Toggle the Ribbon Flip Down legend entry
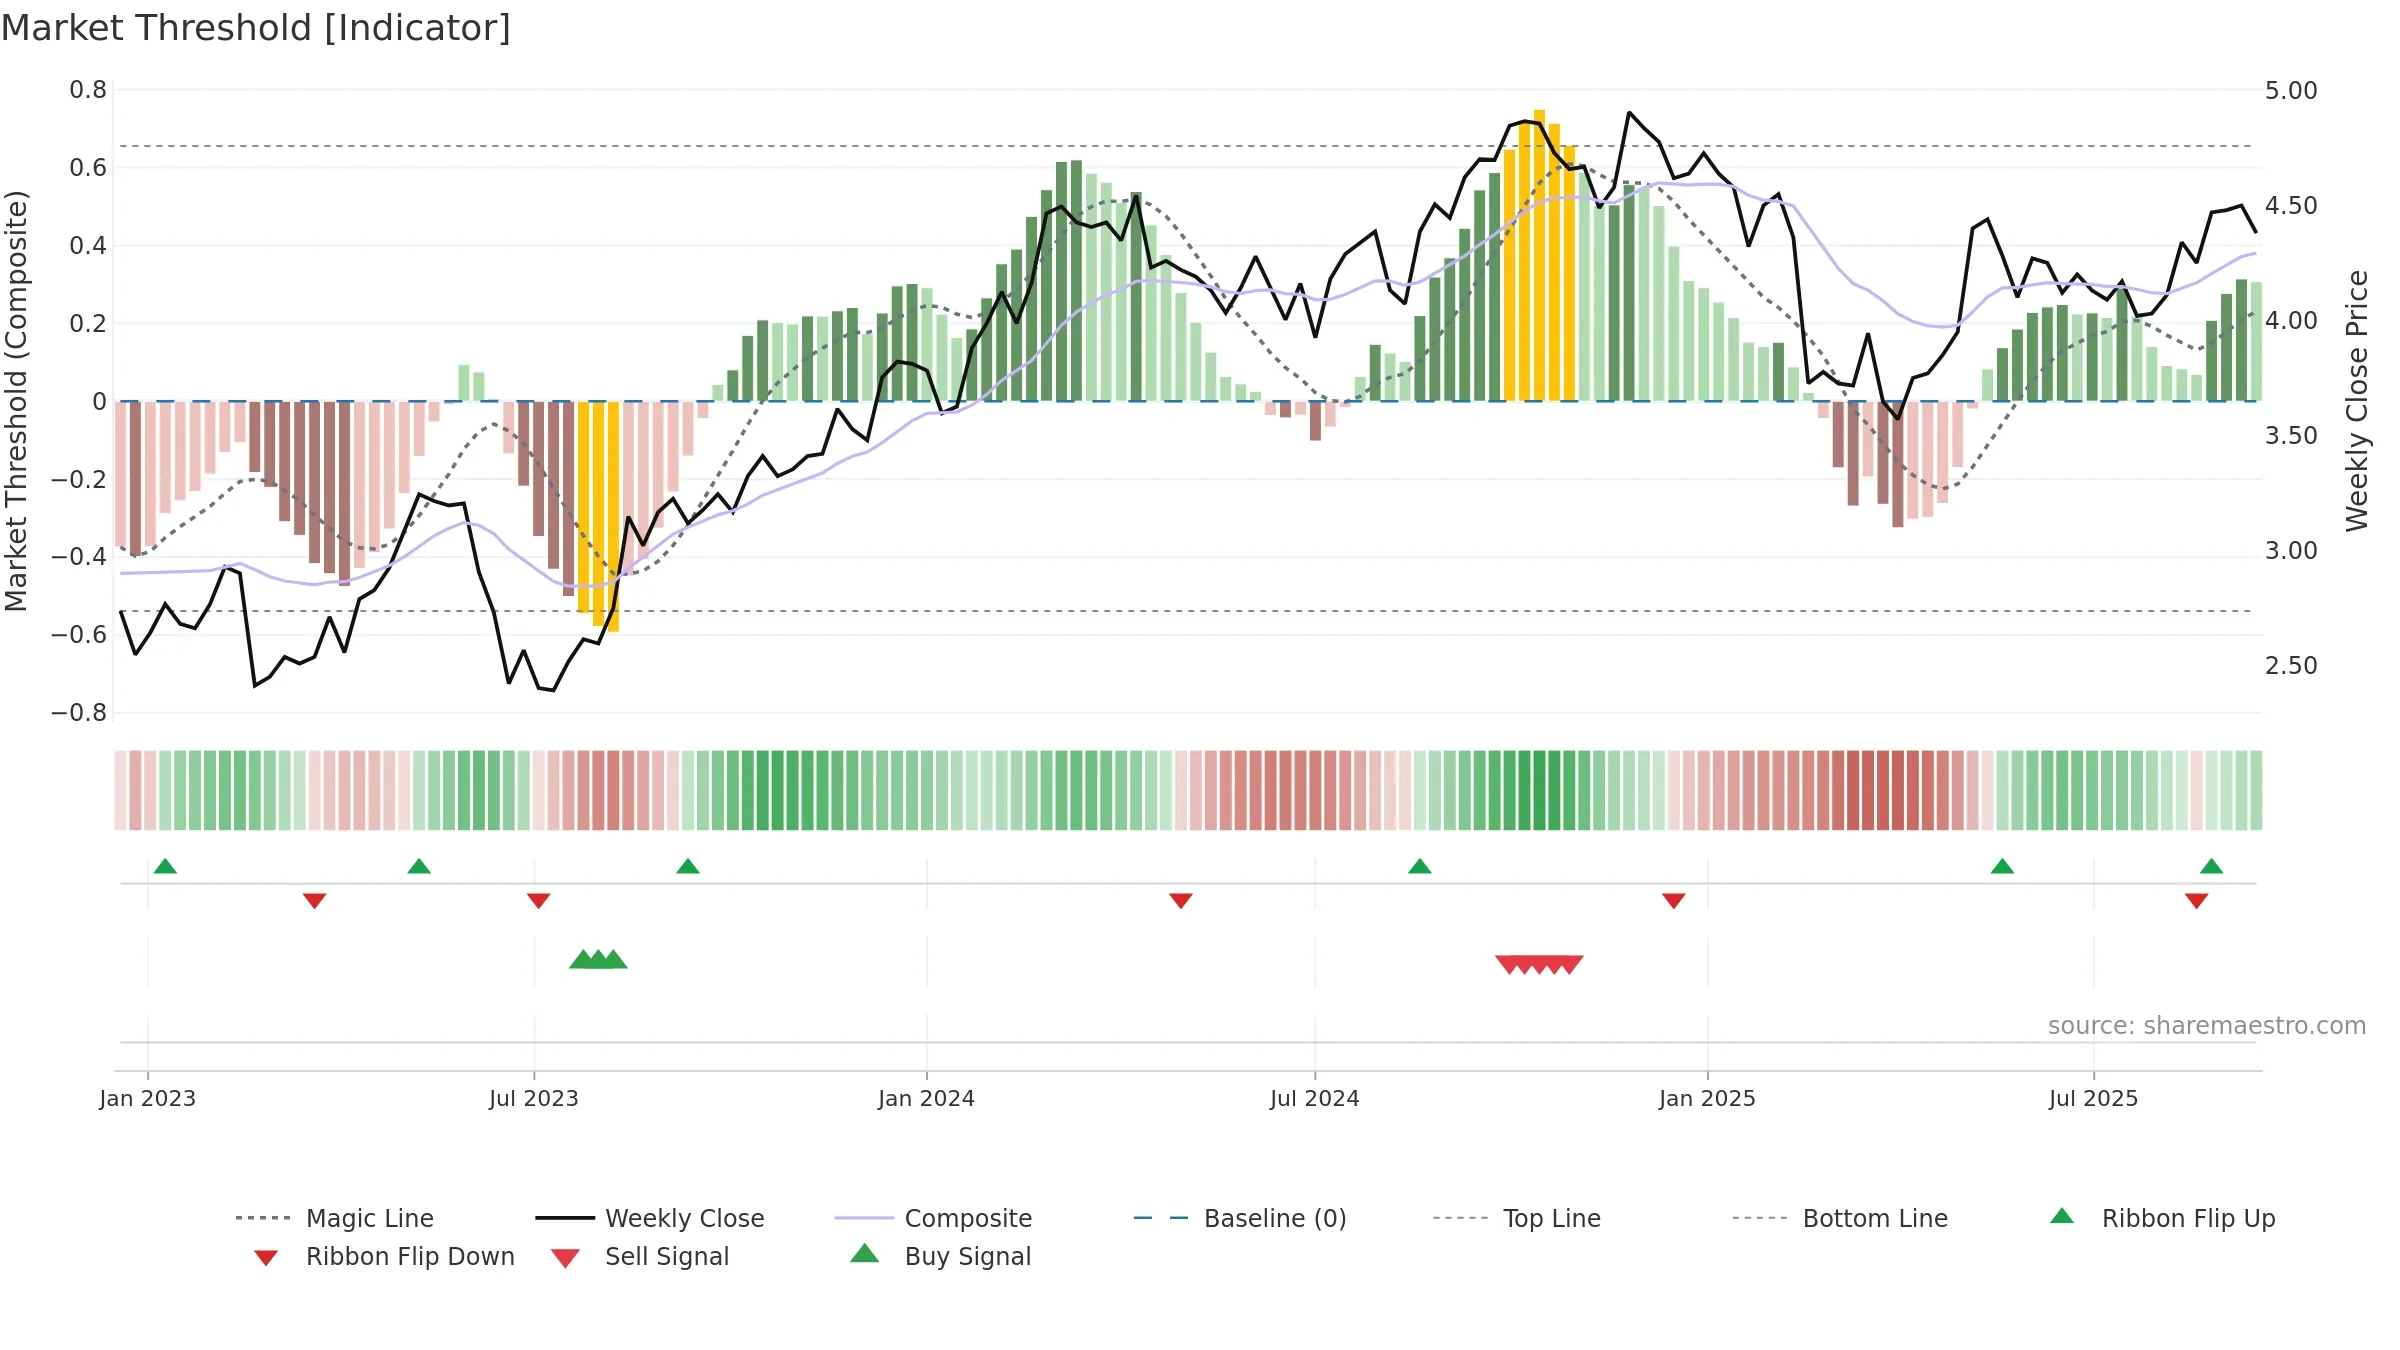Screen dimensions: 2400x1350 (x=383, y=1256)
